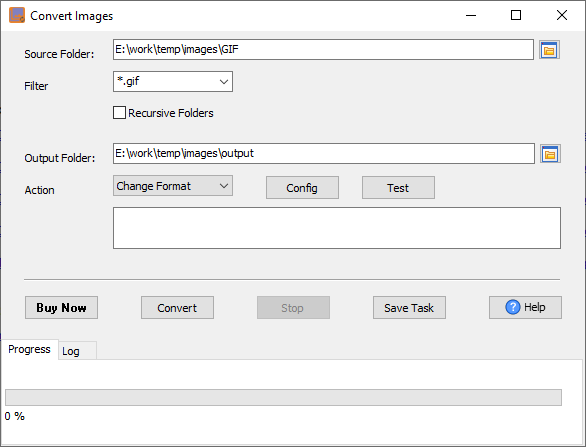Select the Progress tab
The height and width of the screenshot is (447, 586).
[x=30, y=349]
